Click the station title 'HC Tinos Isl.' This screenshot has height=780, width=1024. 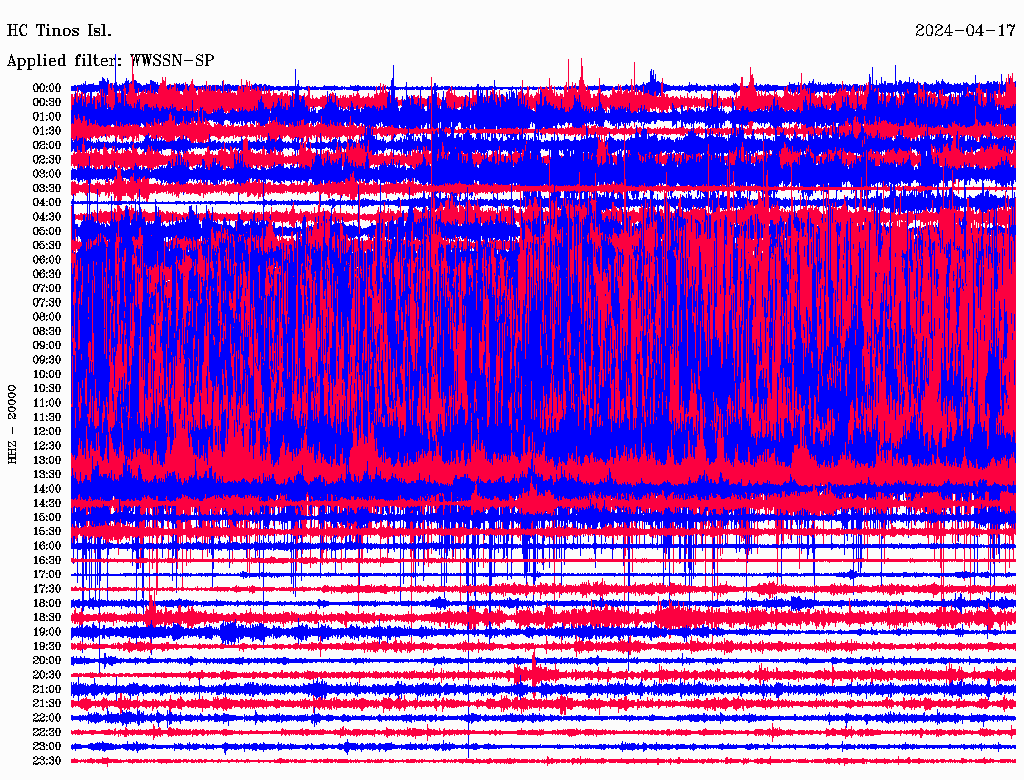coord(59,31)
